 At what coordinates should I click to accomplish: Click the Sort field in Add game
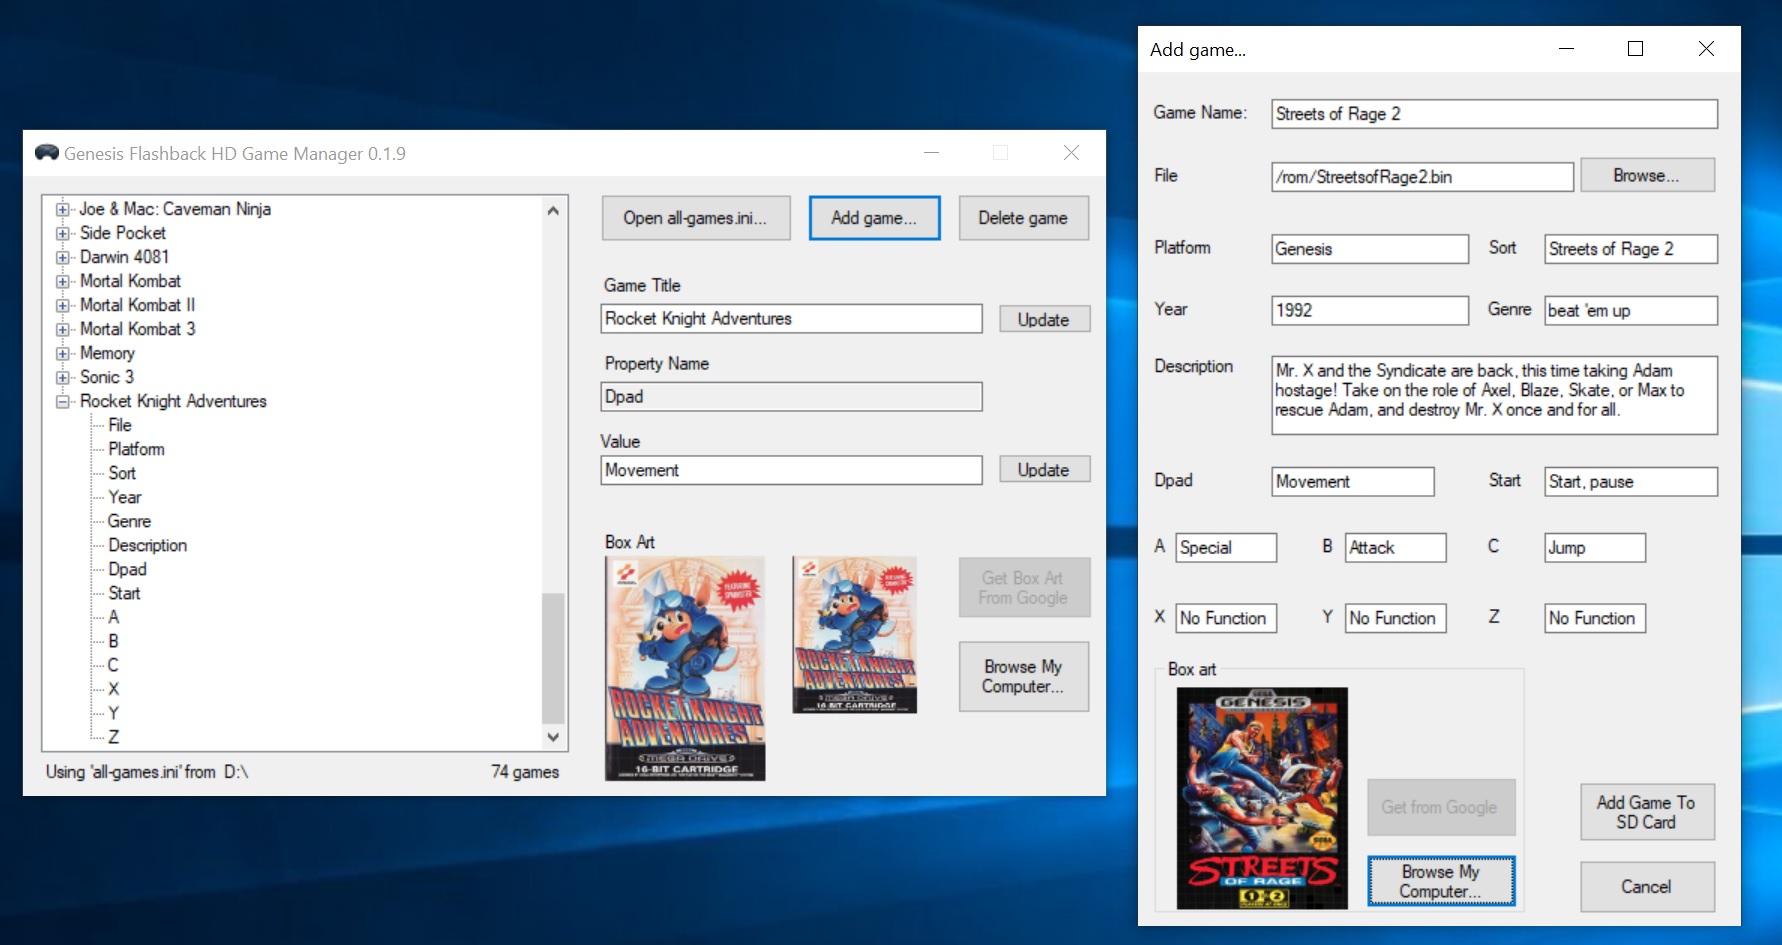click(1631, 249)
